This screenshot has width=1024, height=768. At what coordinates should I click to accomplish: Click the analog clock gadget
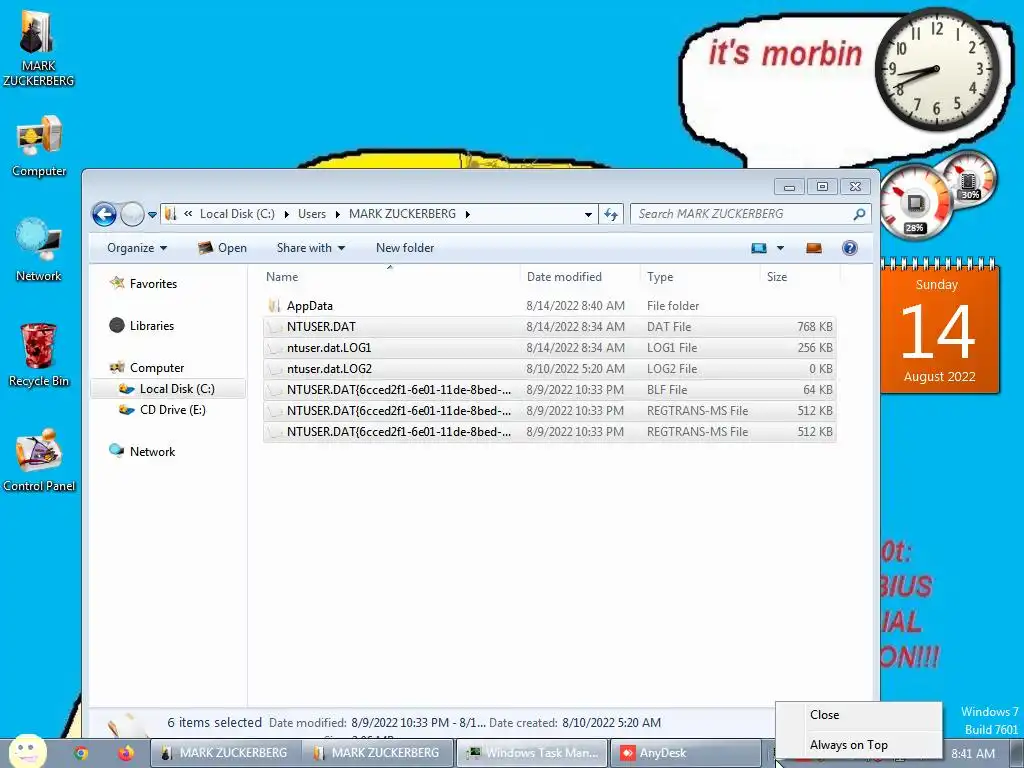[936, 69]
